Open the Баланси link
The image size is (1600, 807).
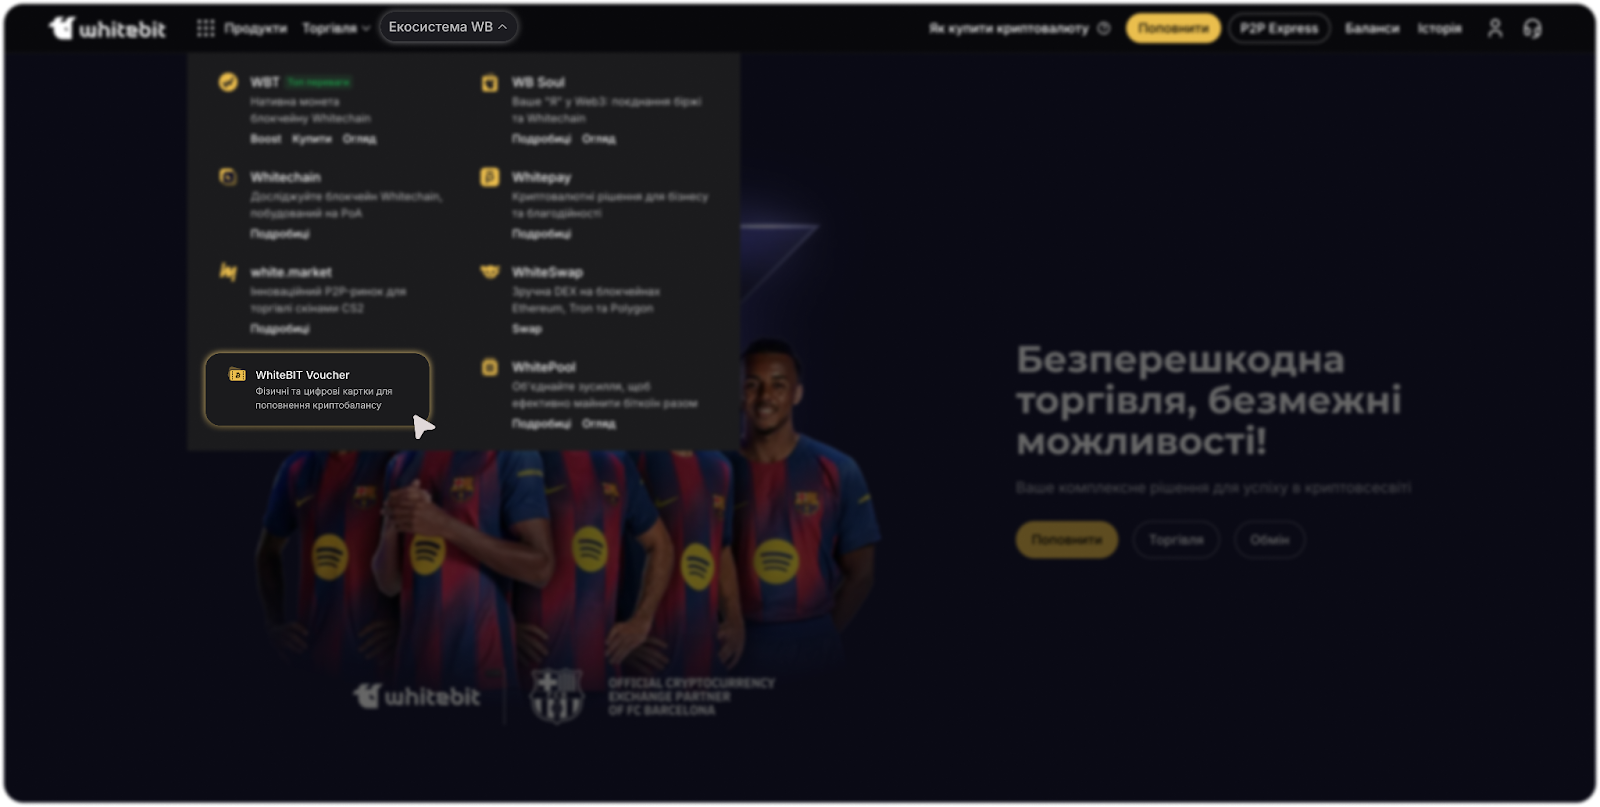tap(1372, 28)
